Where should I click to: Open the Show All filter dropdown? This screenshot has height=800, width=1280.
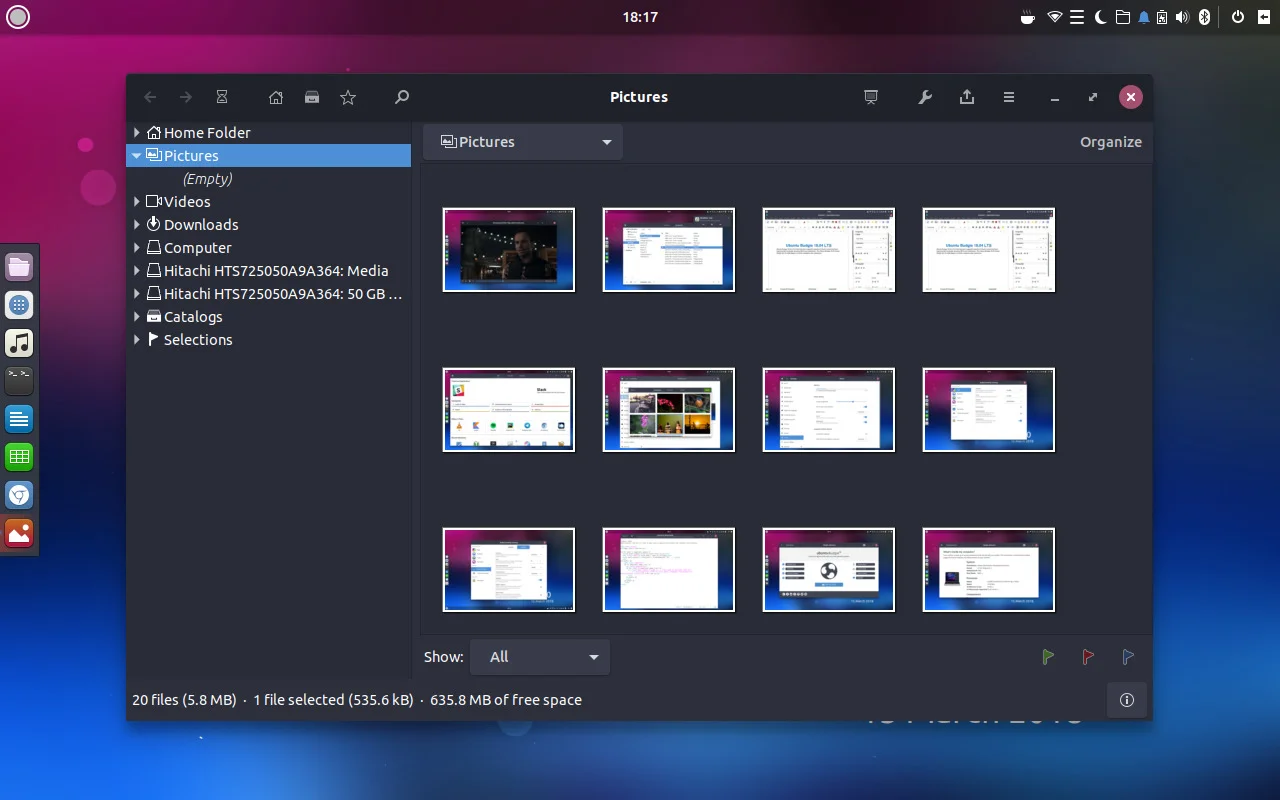tap(540, 657)
